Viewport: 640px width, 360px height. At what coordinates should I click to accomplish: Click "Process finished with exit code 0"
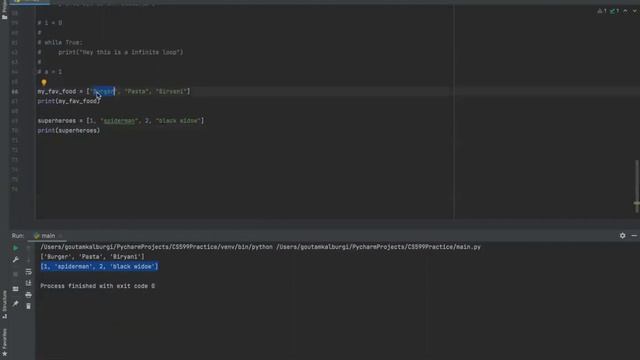[98, 286]
